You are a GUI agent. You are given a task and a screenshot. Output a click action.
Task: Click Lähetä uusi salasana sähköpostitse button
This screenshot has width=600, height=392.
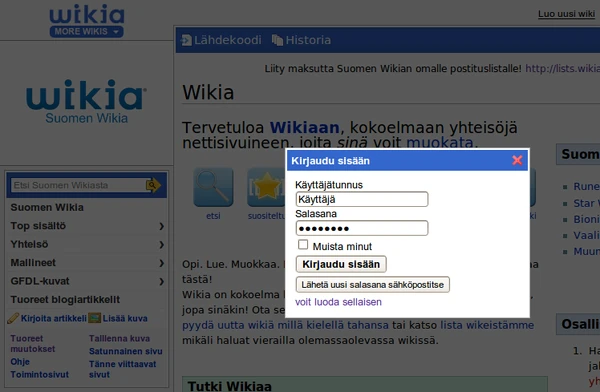[x=372, y=284]
